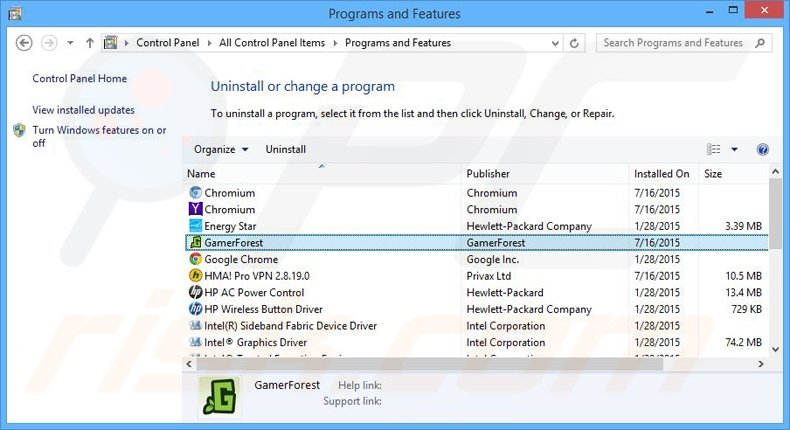Go up one level with Up arrow

coord(90,43)
